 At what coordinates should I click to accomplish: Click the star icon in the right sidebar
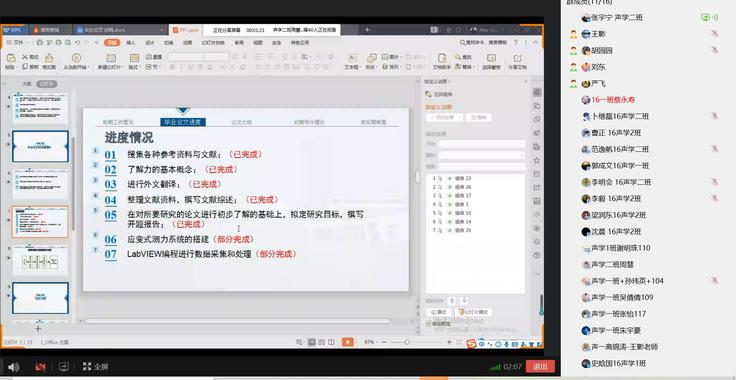pyautogui.click(x=537, y=160)
